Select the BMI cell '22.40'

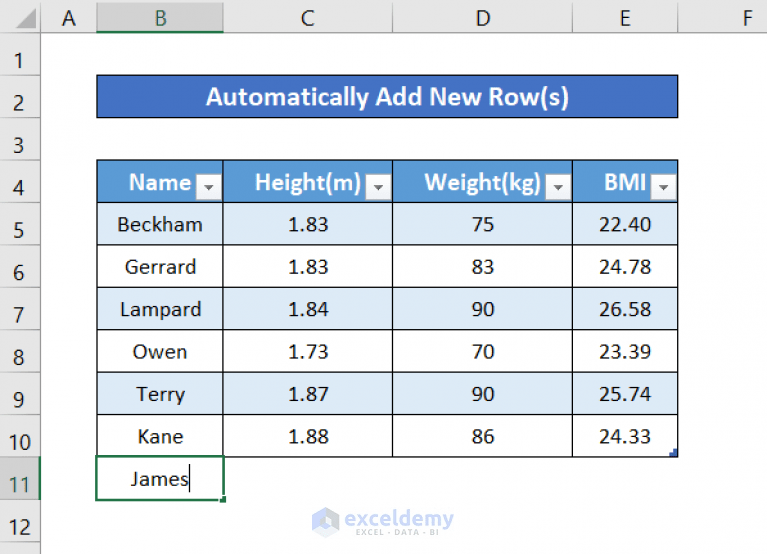625,224
